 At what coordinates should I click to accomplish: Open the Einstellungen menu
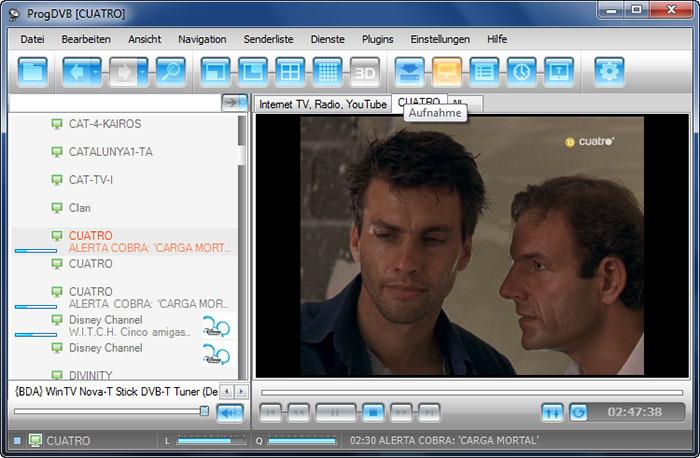pyautogui.click(x=440, y=39)
